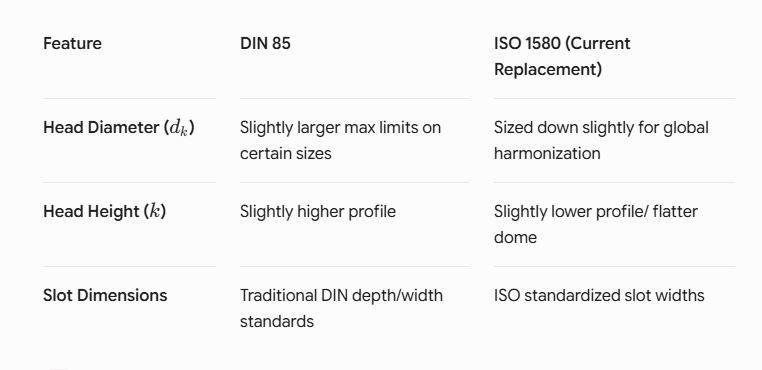Click the ISO 1580 (Current Replacement) header
762x370 pixels.
pyautogui.click(x=562, y=56)
